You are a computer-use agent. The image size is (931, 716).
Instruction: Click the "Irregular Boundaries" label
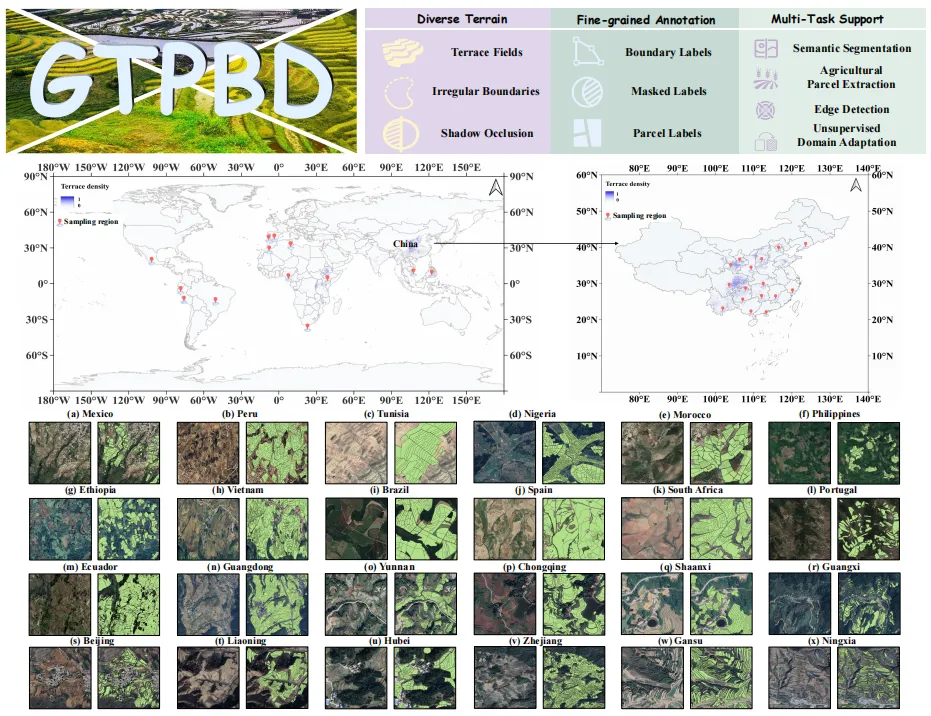point(486,91)
